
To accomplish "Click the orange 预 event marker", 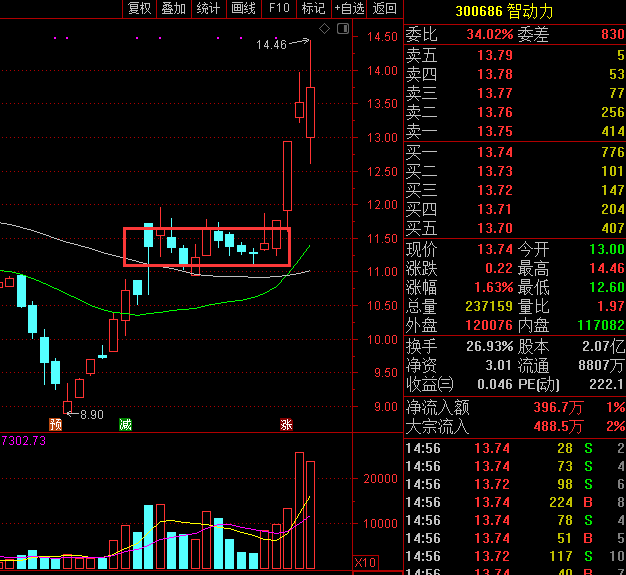I will [x=55, y=424].
